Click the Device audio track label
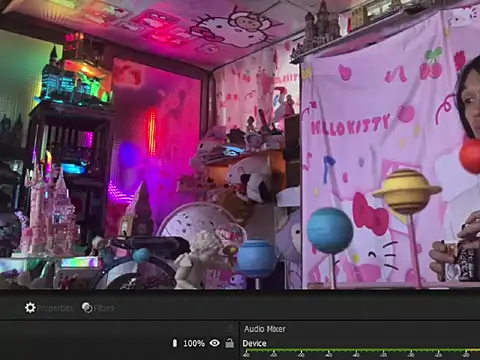Screen dimensions: 480x360 [254, 343]
